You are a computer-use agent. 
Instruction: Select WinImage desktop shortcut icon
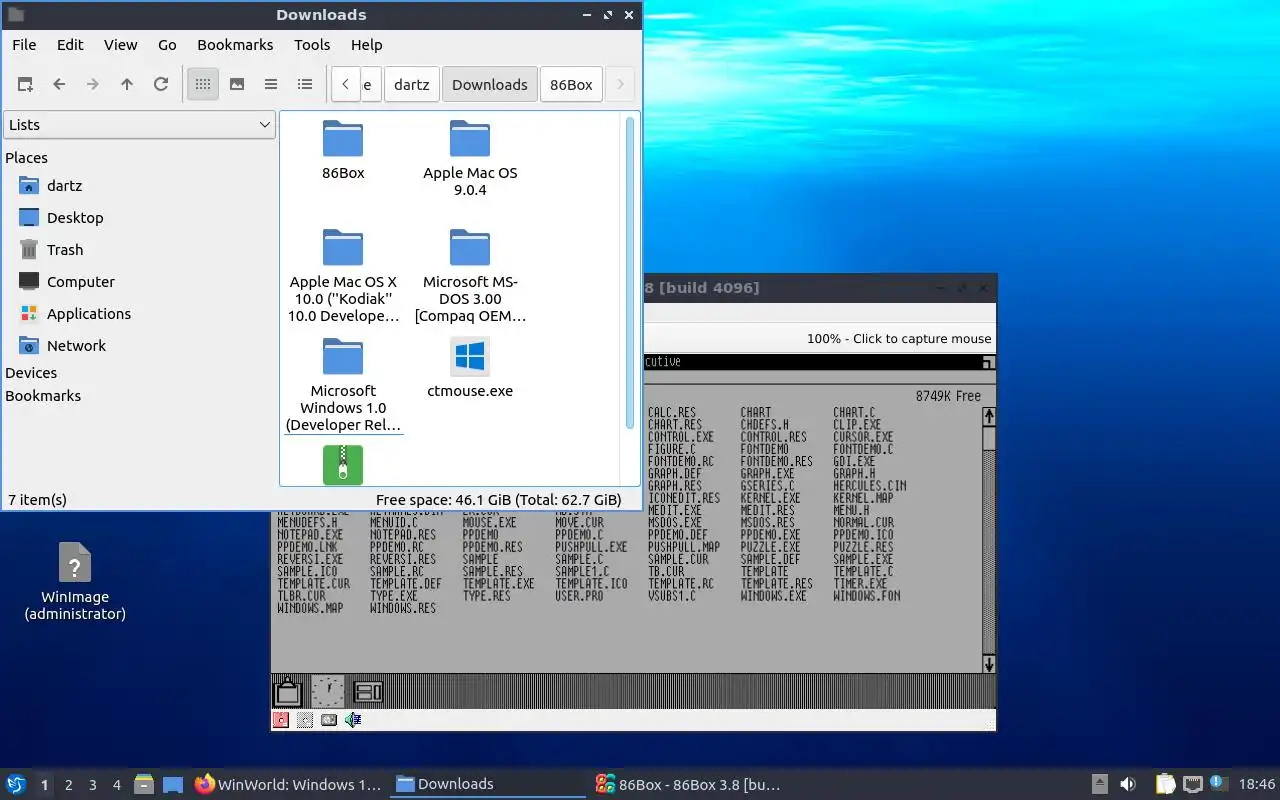(x=75, y=563)
